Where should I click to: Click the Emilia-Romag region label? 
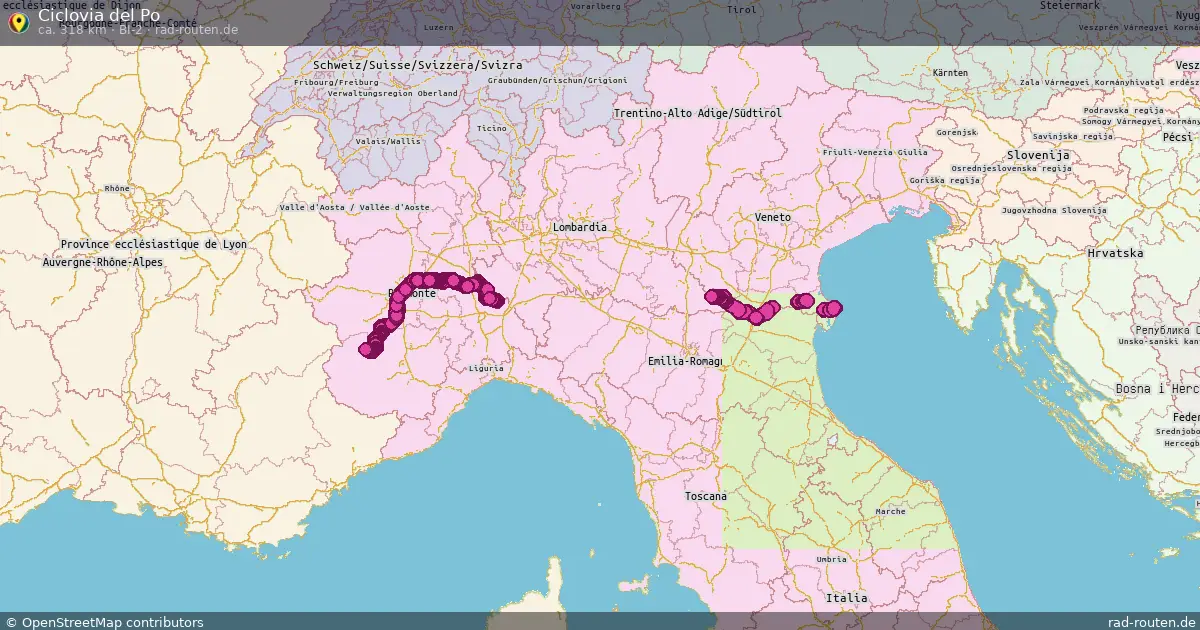click(x=685, y=361)
